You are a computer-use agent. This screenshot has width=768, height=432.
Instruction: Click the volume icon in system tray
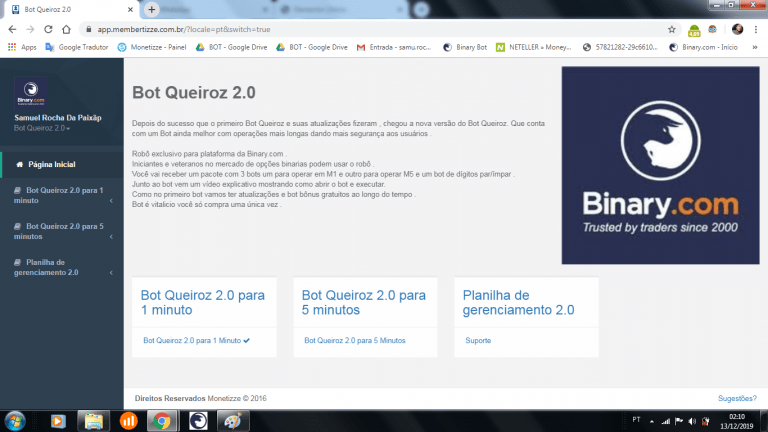[x=692, y=421]
